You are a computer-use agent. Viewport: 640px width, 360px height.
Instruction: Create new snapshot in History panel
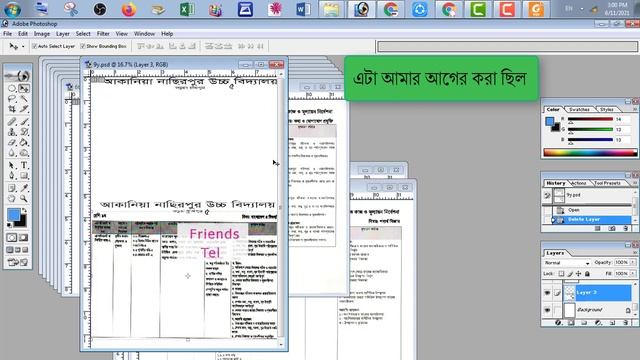point(612,229)
